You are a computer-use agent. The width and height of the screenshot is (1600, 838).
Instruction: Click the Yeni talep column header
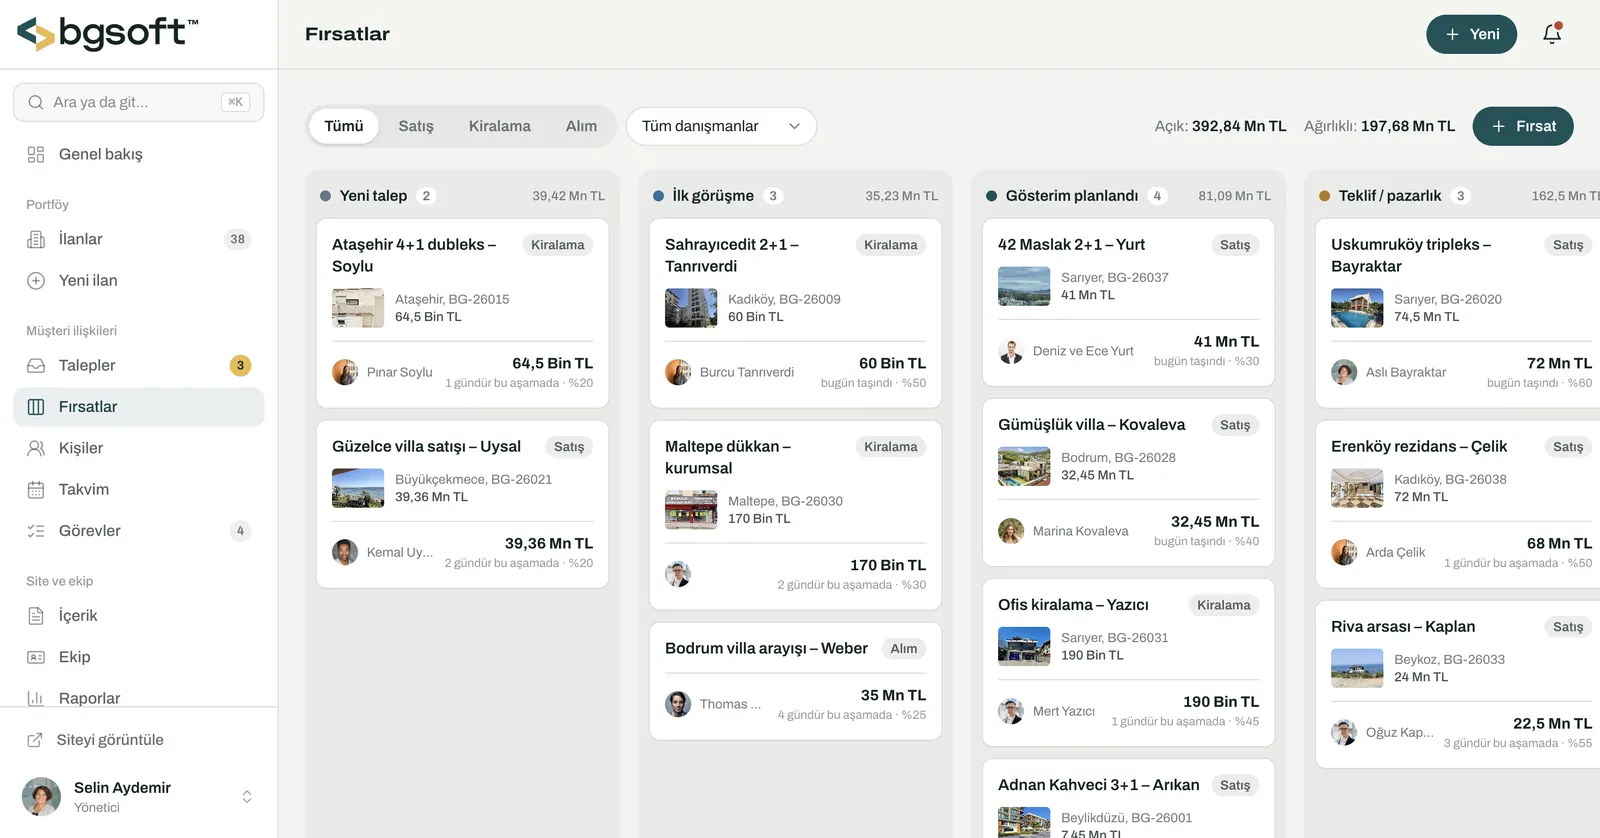pyautogui.click(x=463, y=196)
